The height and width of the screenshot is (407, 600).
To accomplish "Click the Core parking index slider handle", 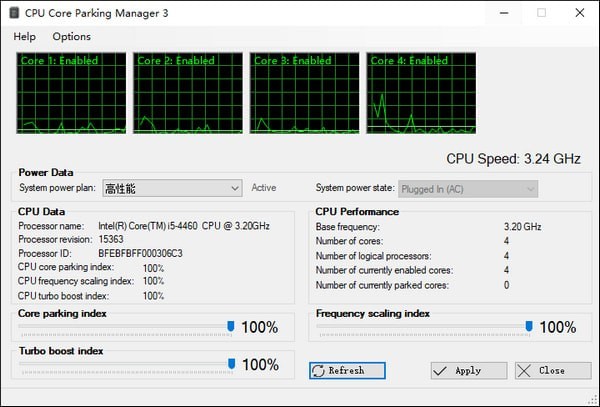I will 231,327.
